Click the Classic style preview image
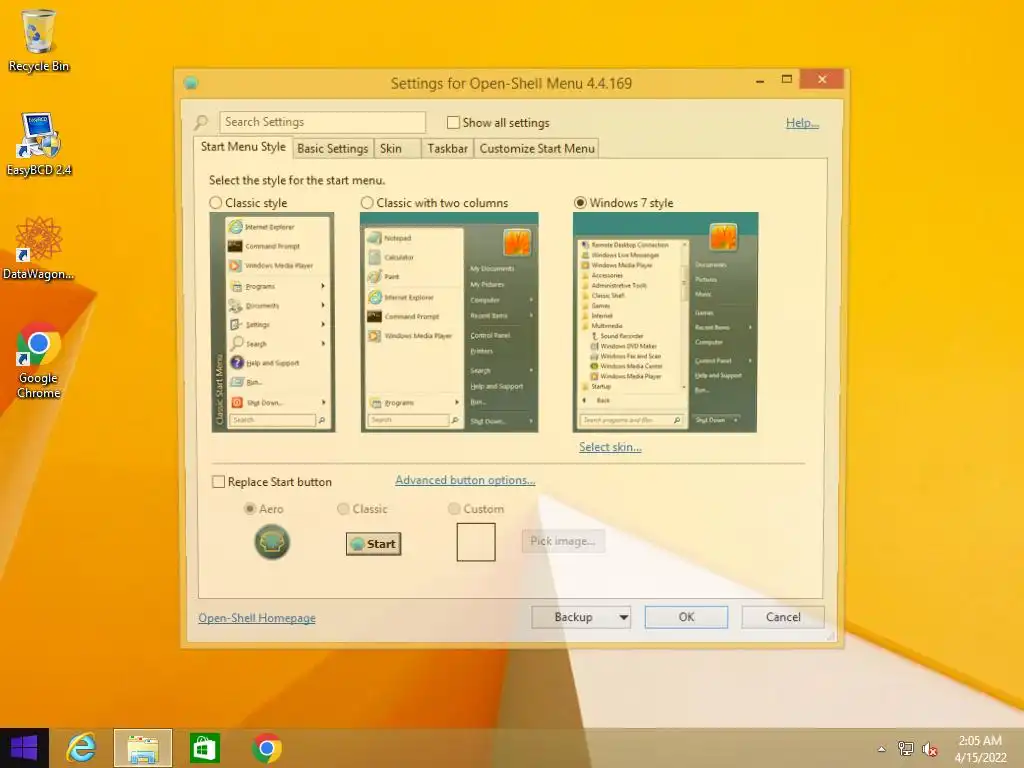Image resolution: width=1024 pixels, height=768 pixels. 273,323
